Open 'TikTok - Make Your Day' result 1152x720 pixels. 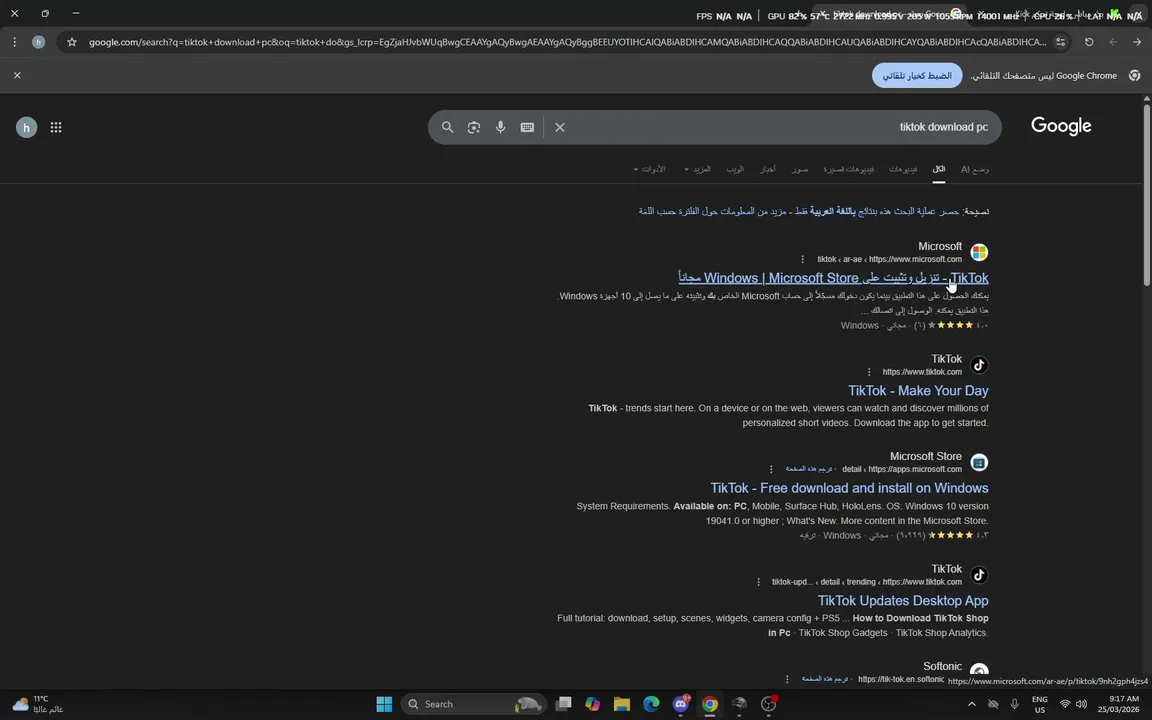(918, 391)
